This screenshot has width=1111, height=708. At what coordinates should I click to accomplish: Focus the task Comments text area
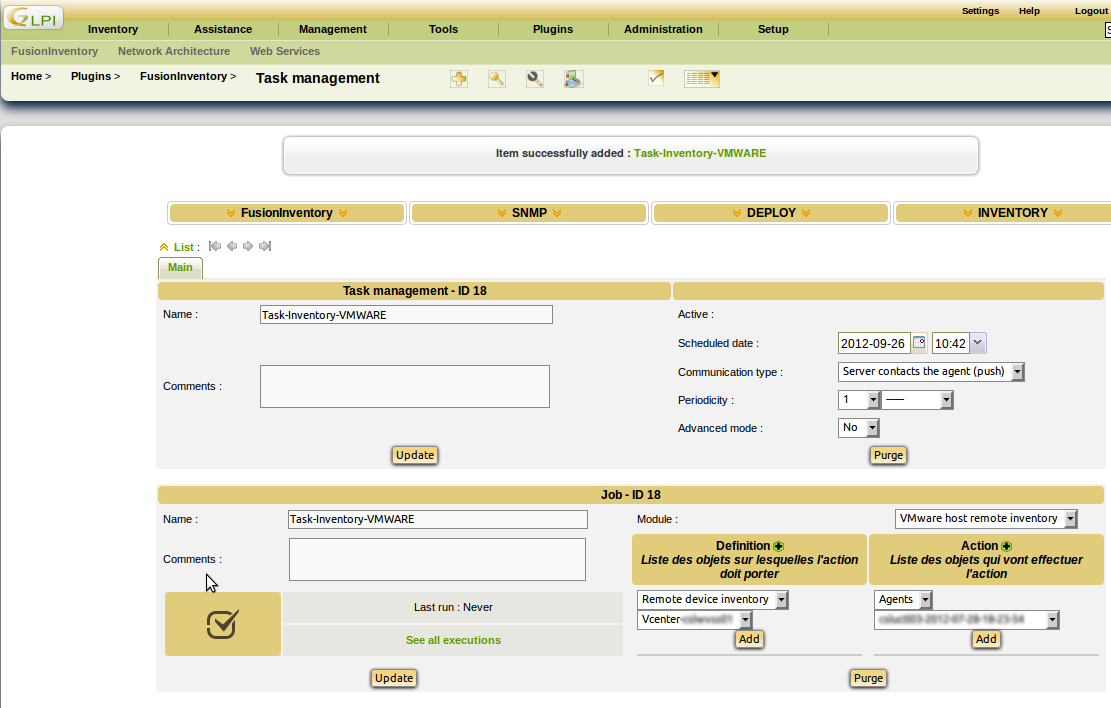[405, 386]
